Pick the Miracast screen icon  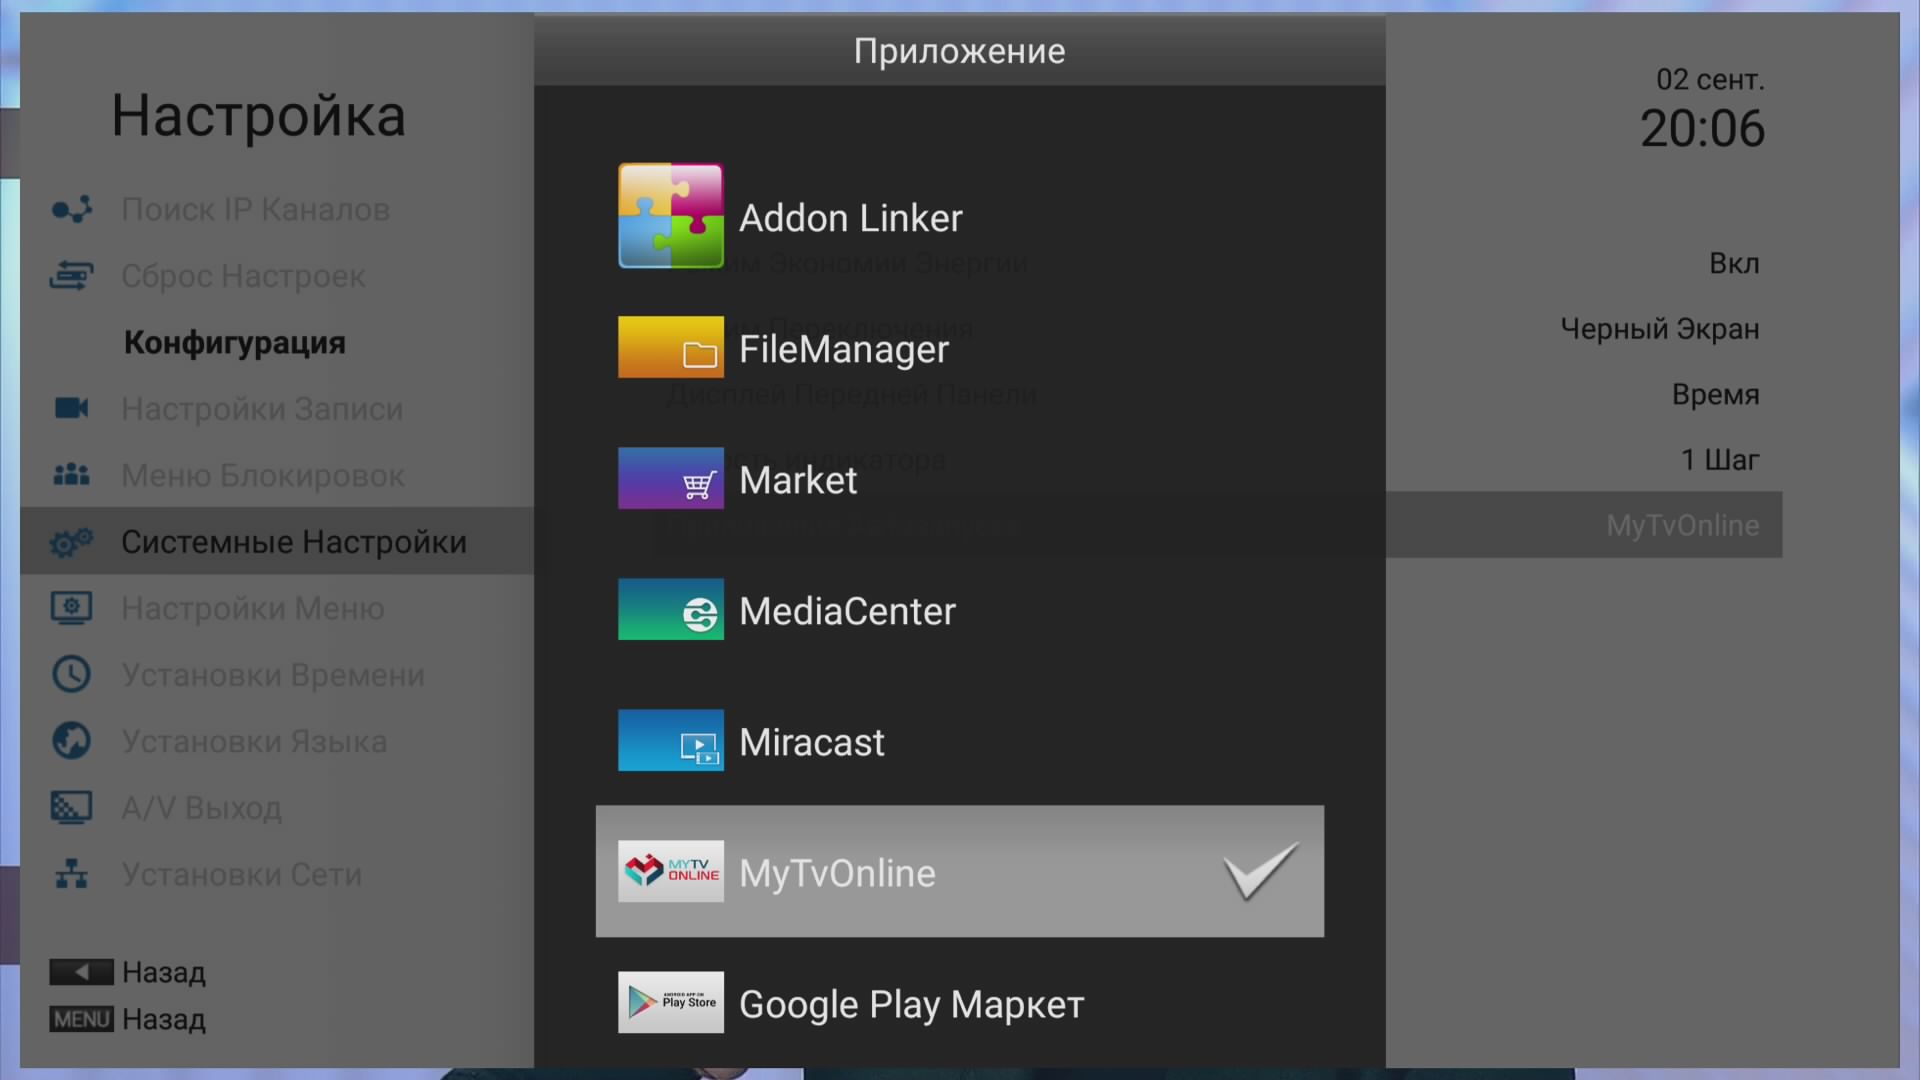click(670, 740)
